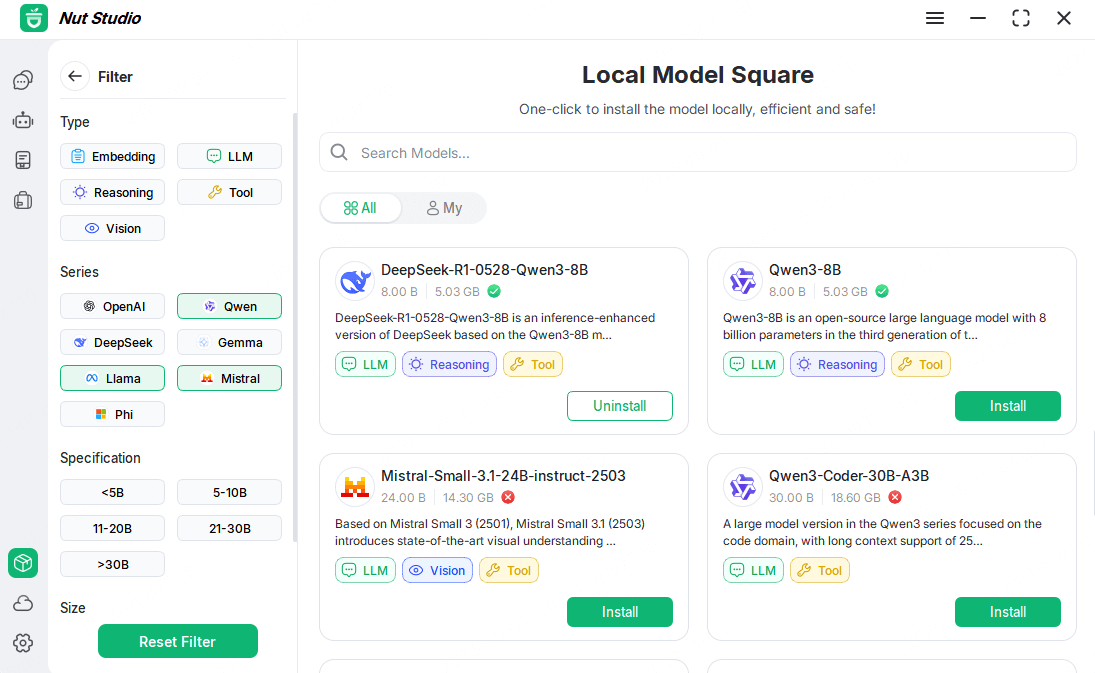Click LLM tag on Mistral-Small card

[x=365, y=570]
